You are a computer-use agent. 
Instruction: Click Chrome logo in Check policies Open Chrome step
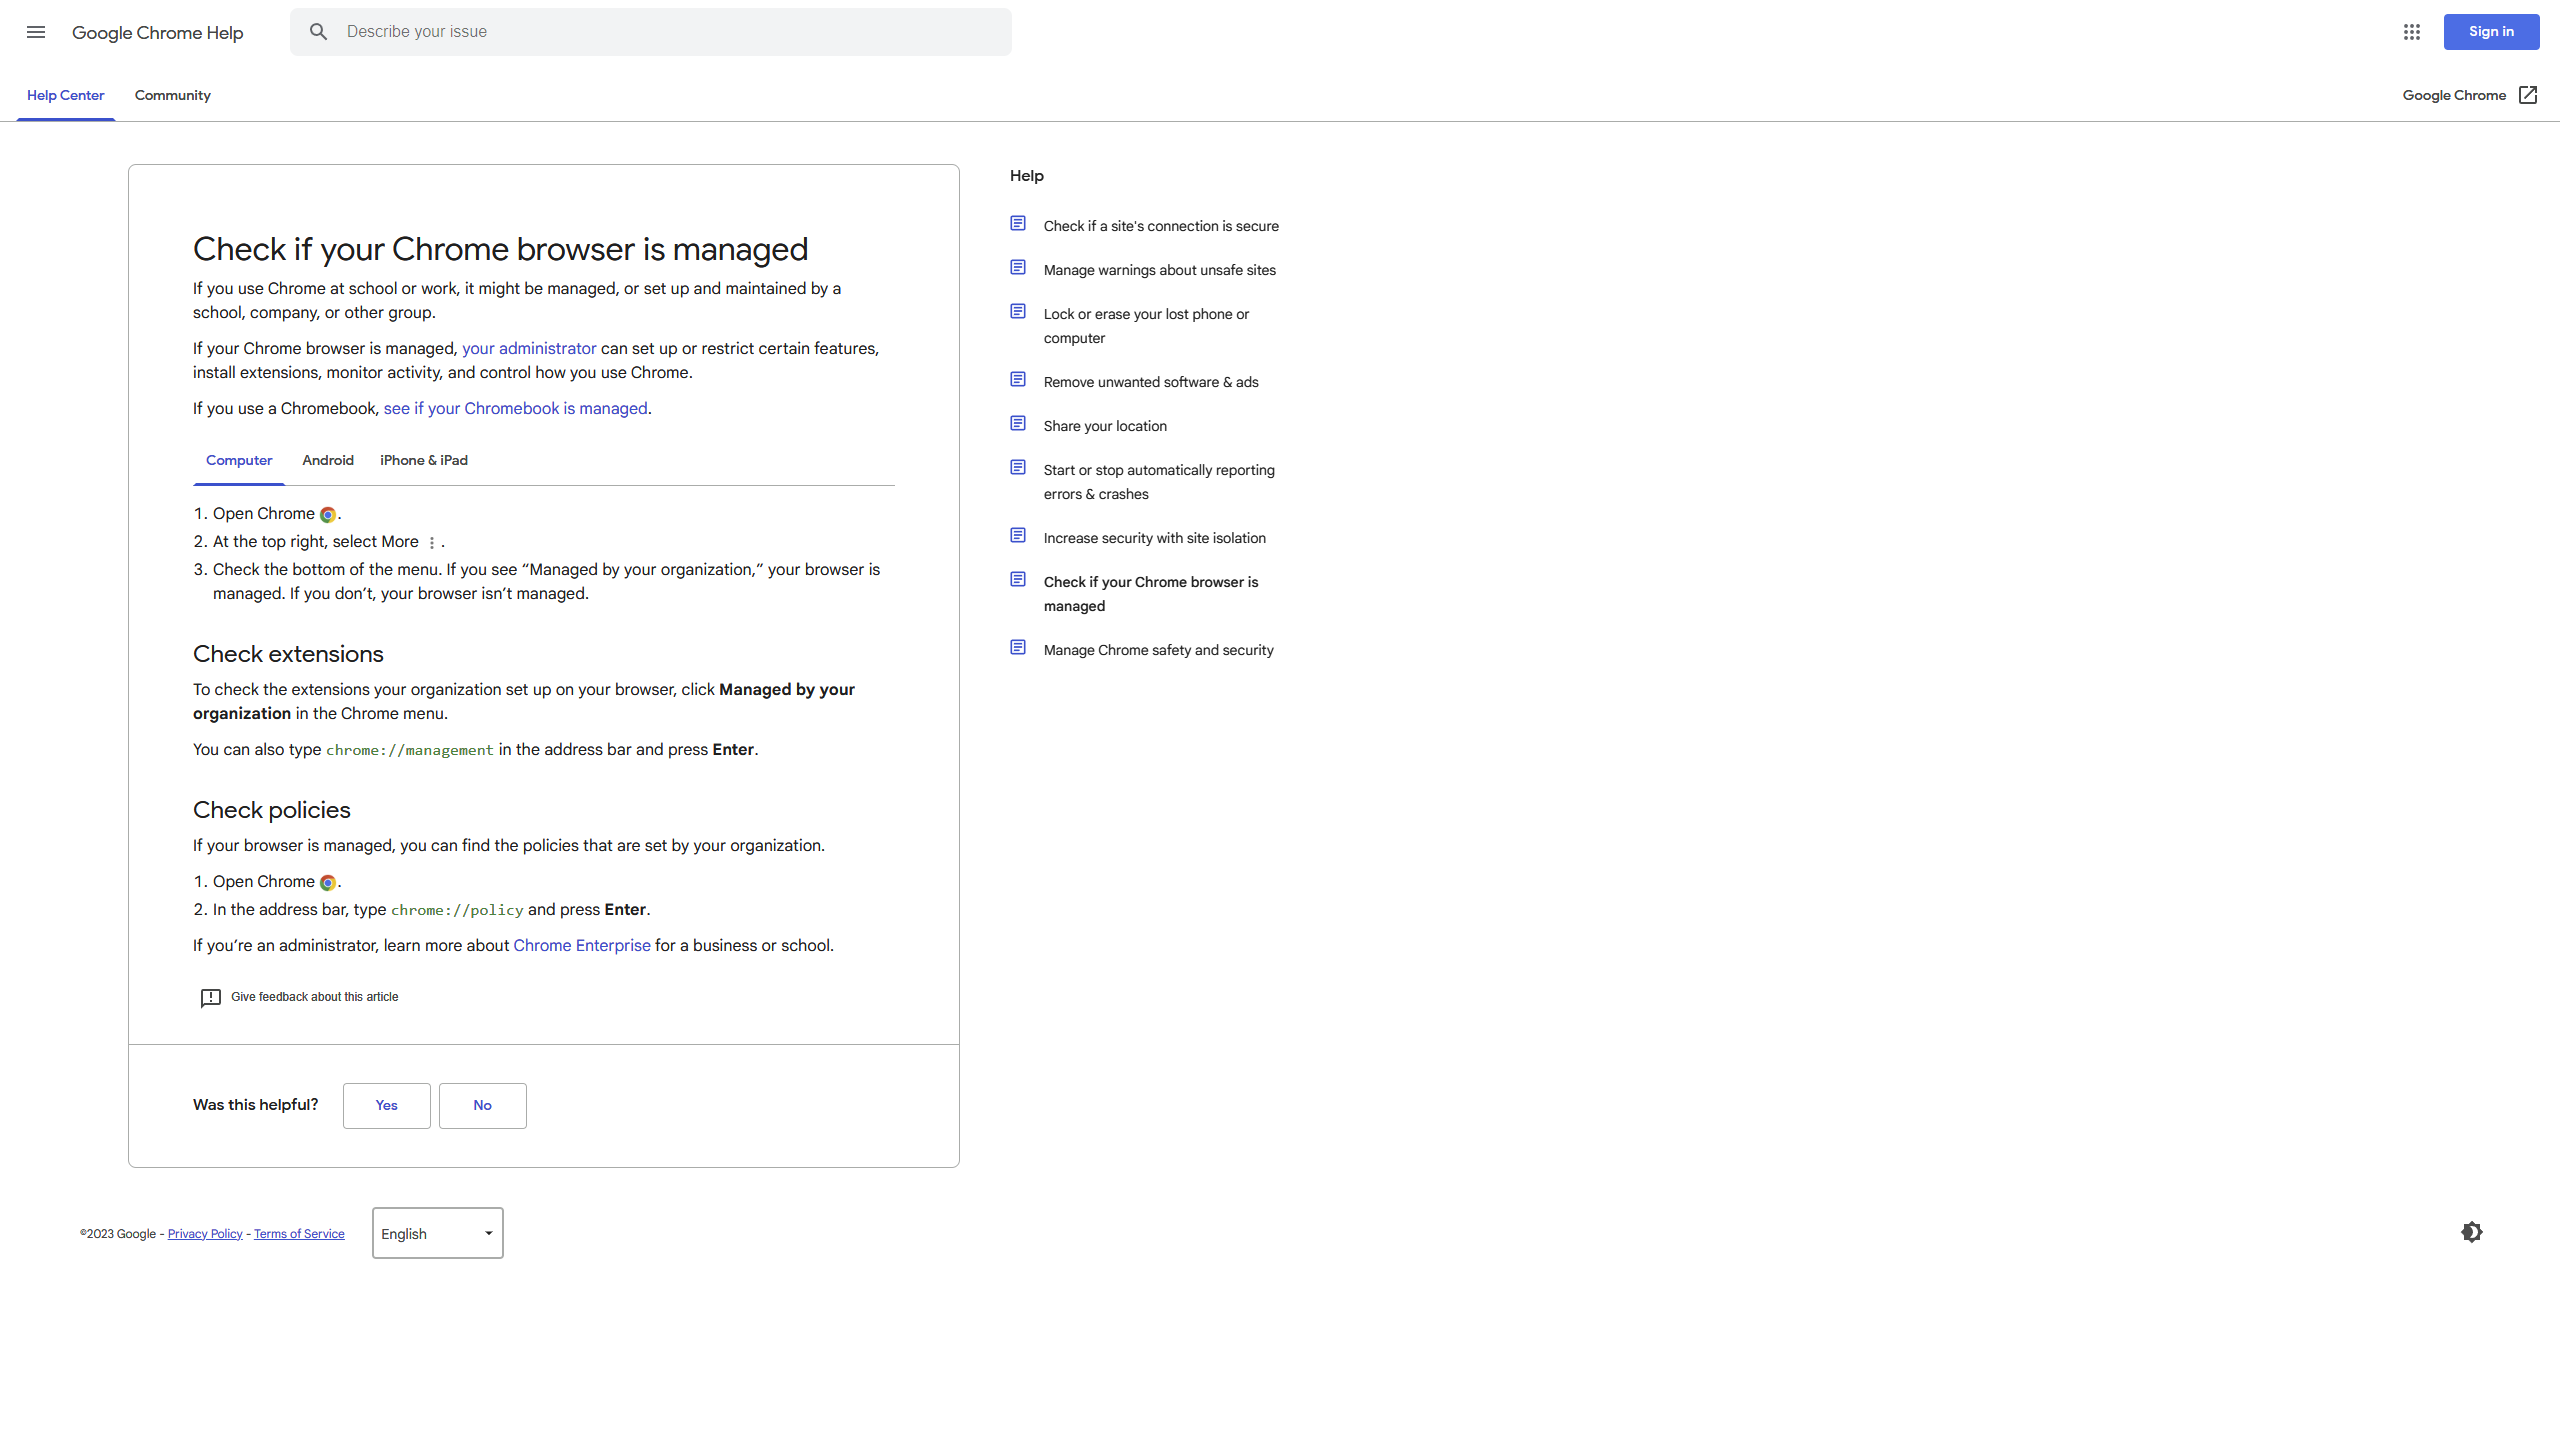328,883
